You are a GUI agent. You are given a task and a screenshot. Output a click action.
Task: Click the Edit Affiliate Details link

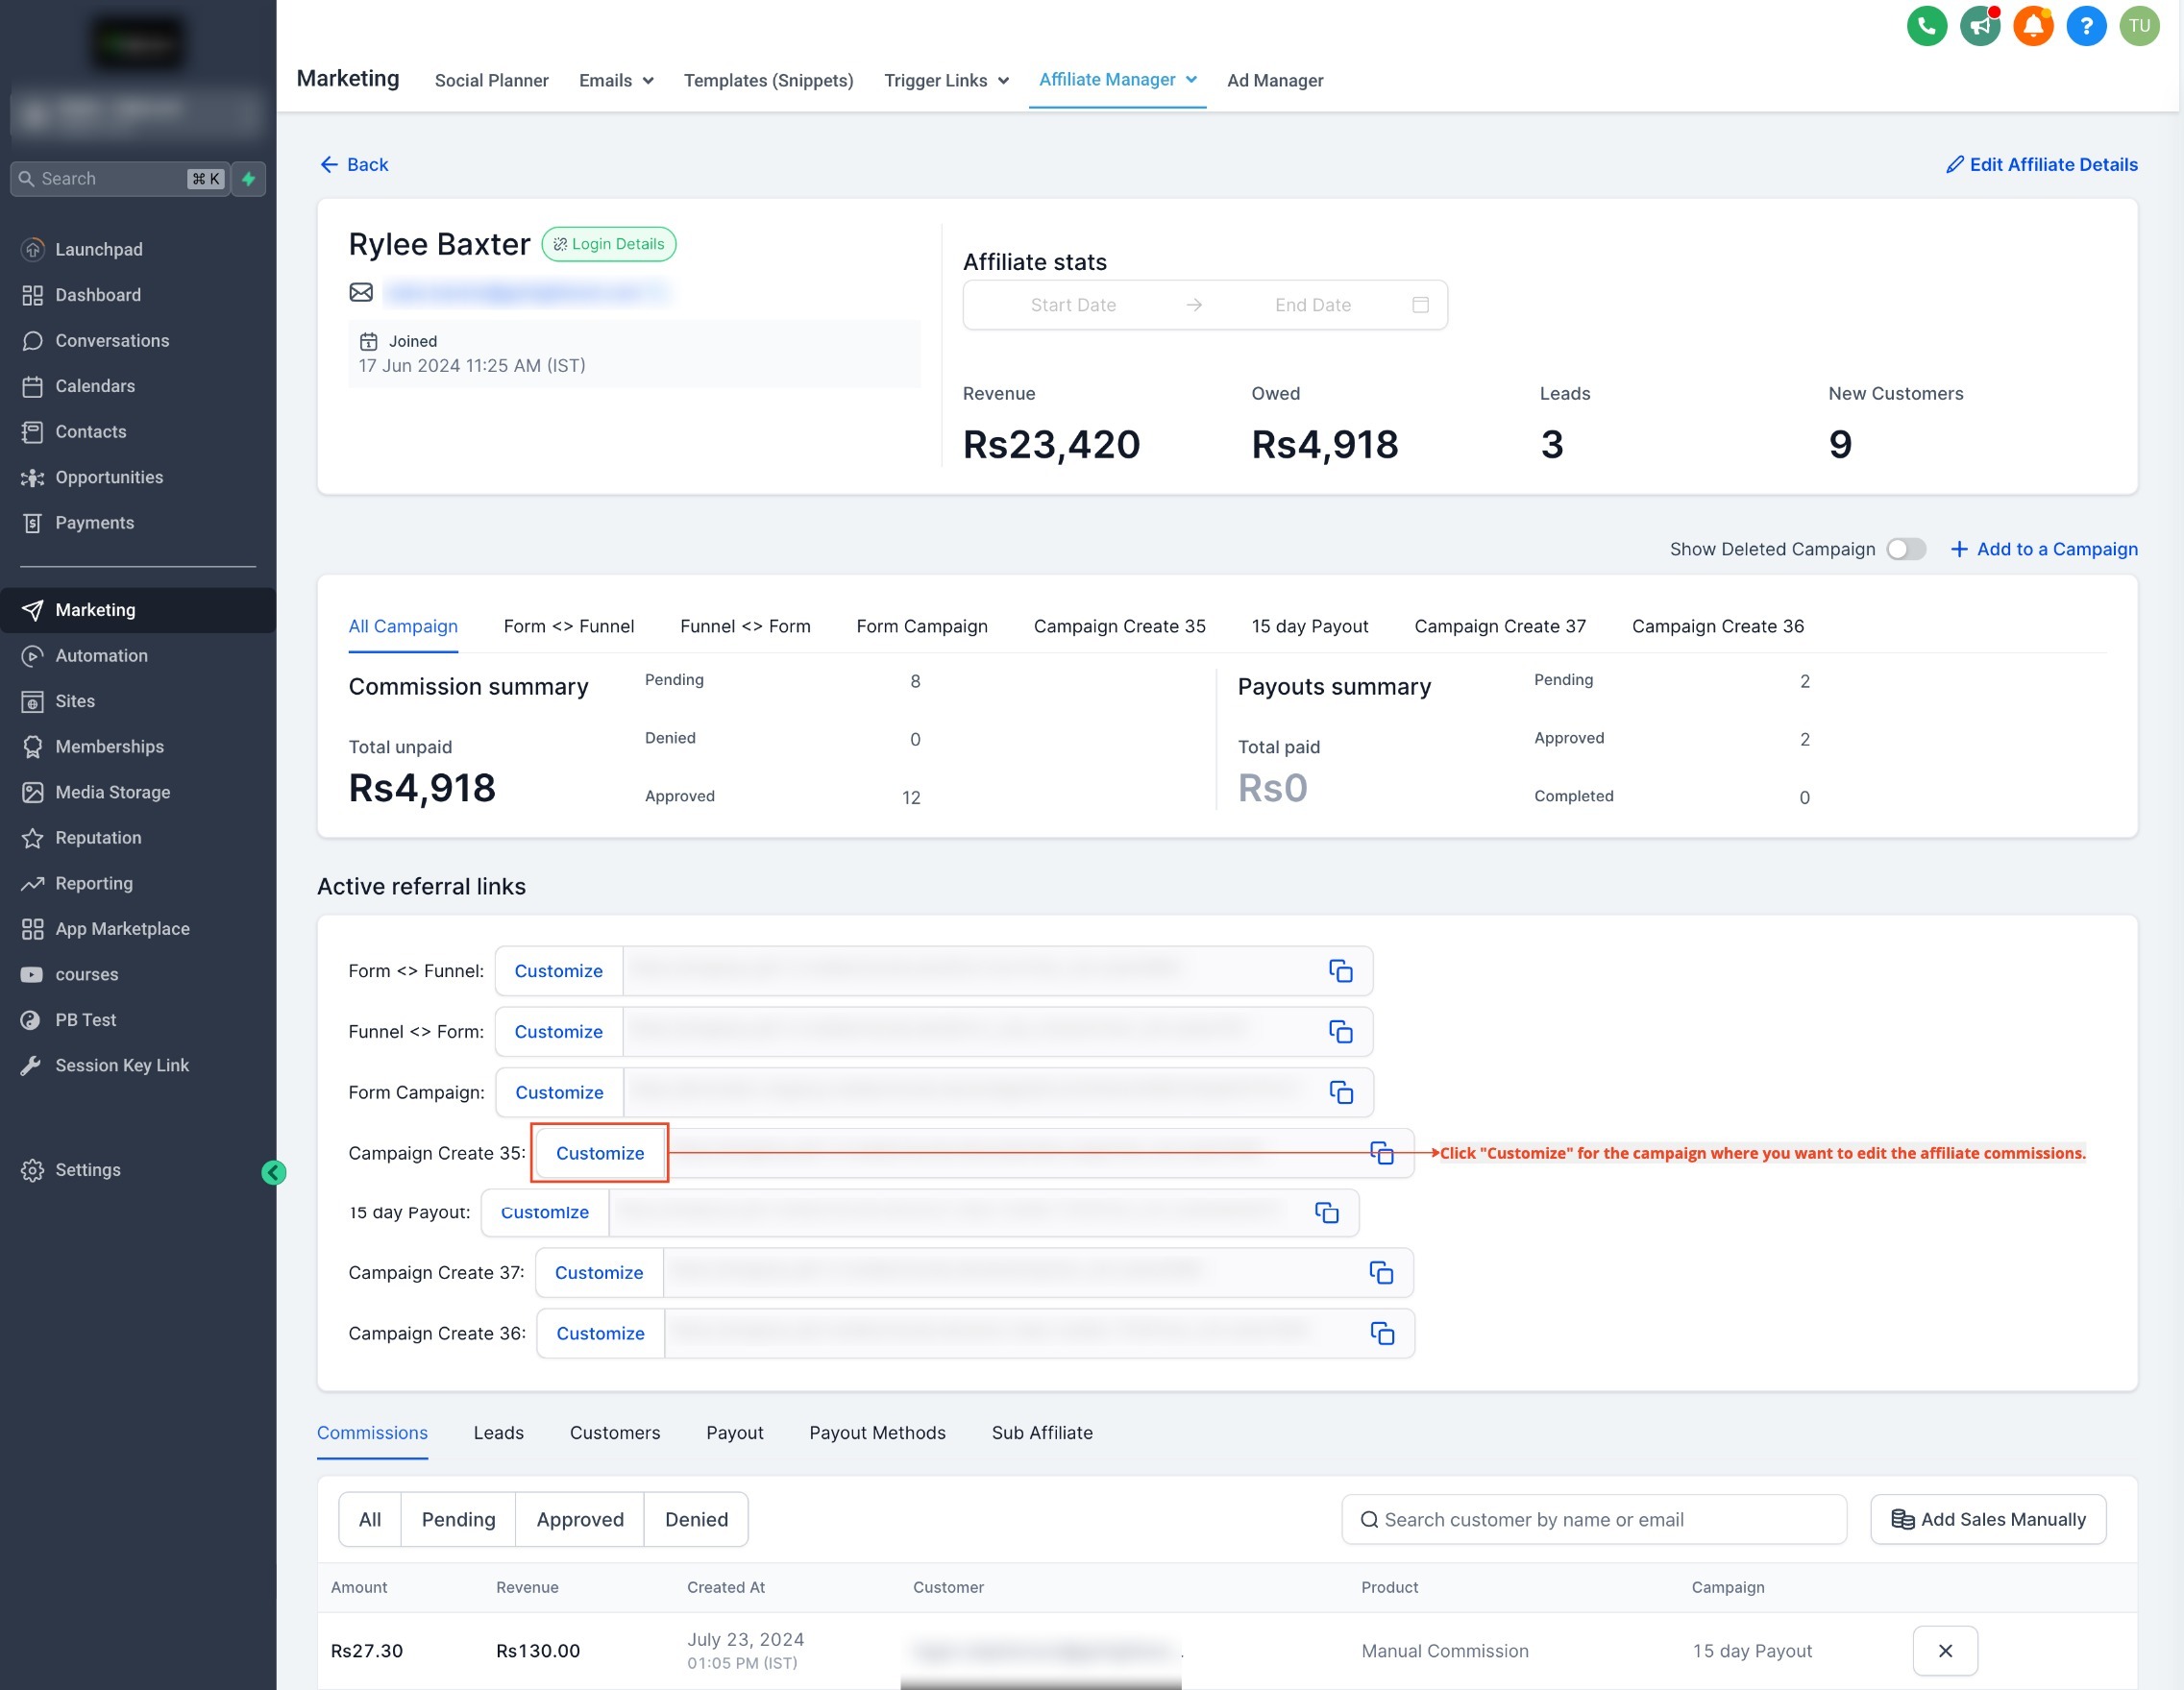(2041, 164)
